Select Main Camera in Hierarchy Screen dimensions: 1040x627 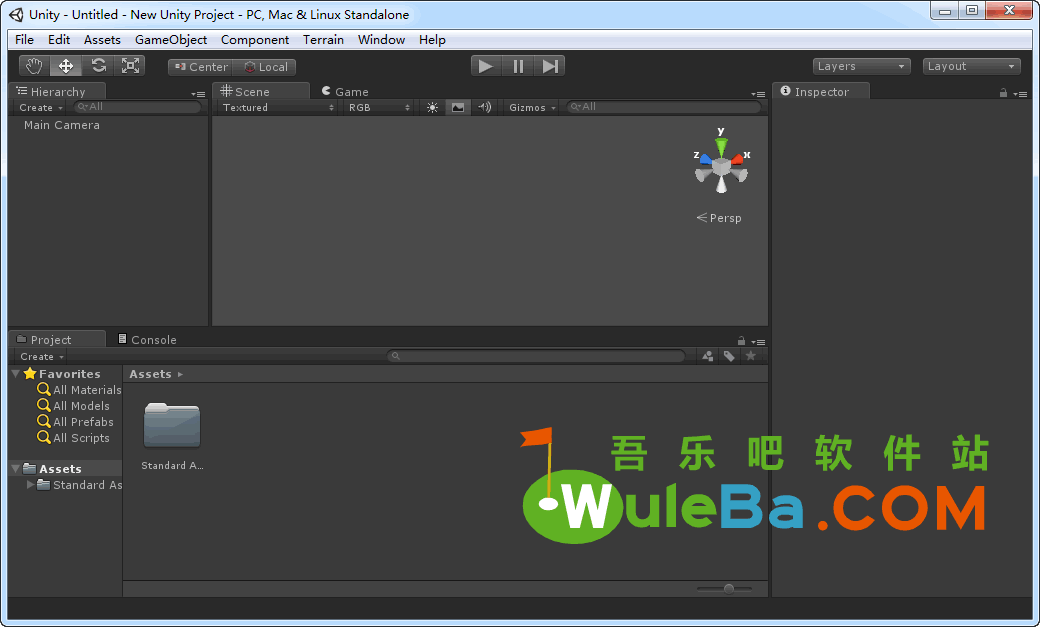point(62,125)
